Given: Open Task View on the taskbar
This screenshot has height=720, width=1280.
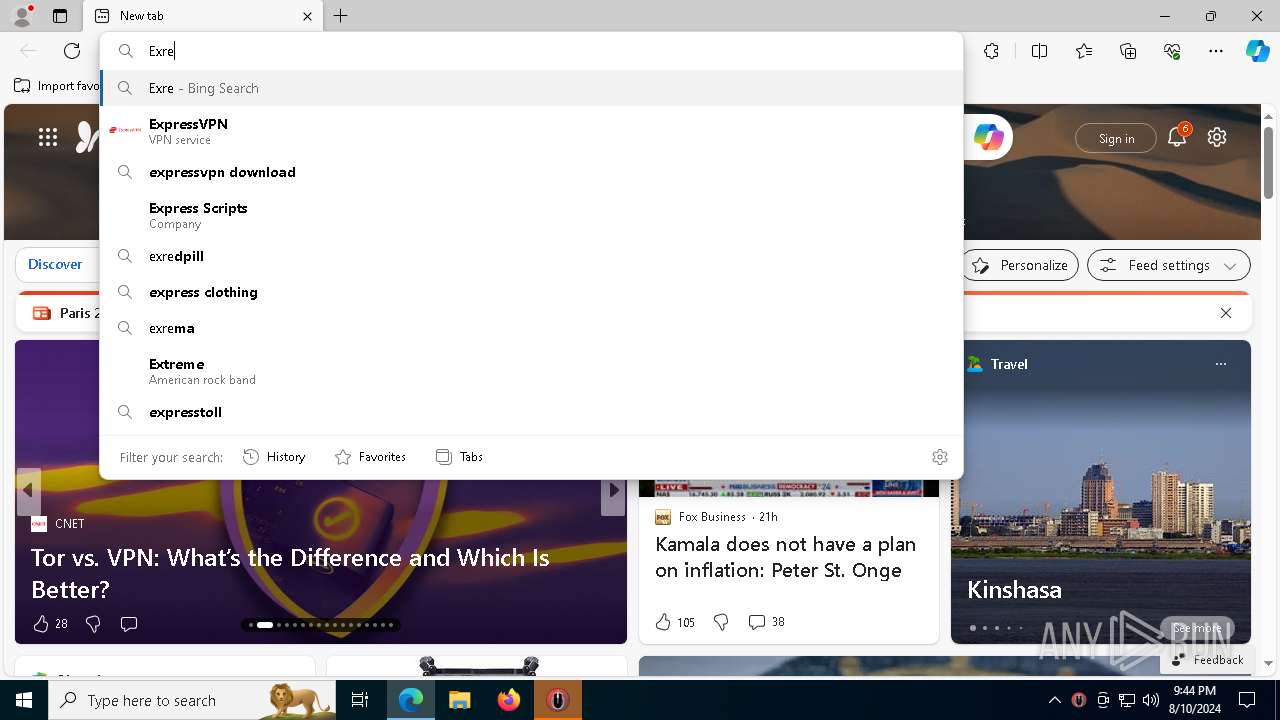Looking at the screenshot, I should tap(360, 700).
